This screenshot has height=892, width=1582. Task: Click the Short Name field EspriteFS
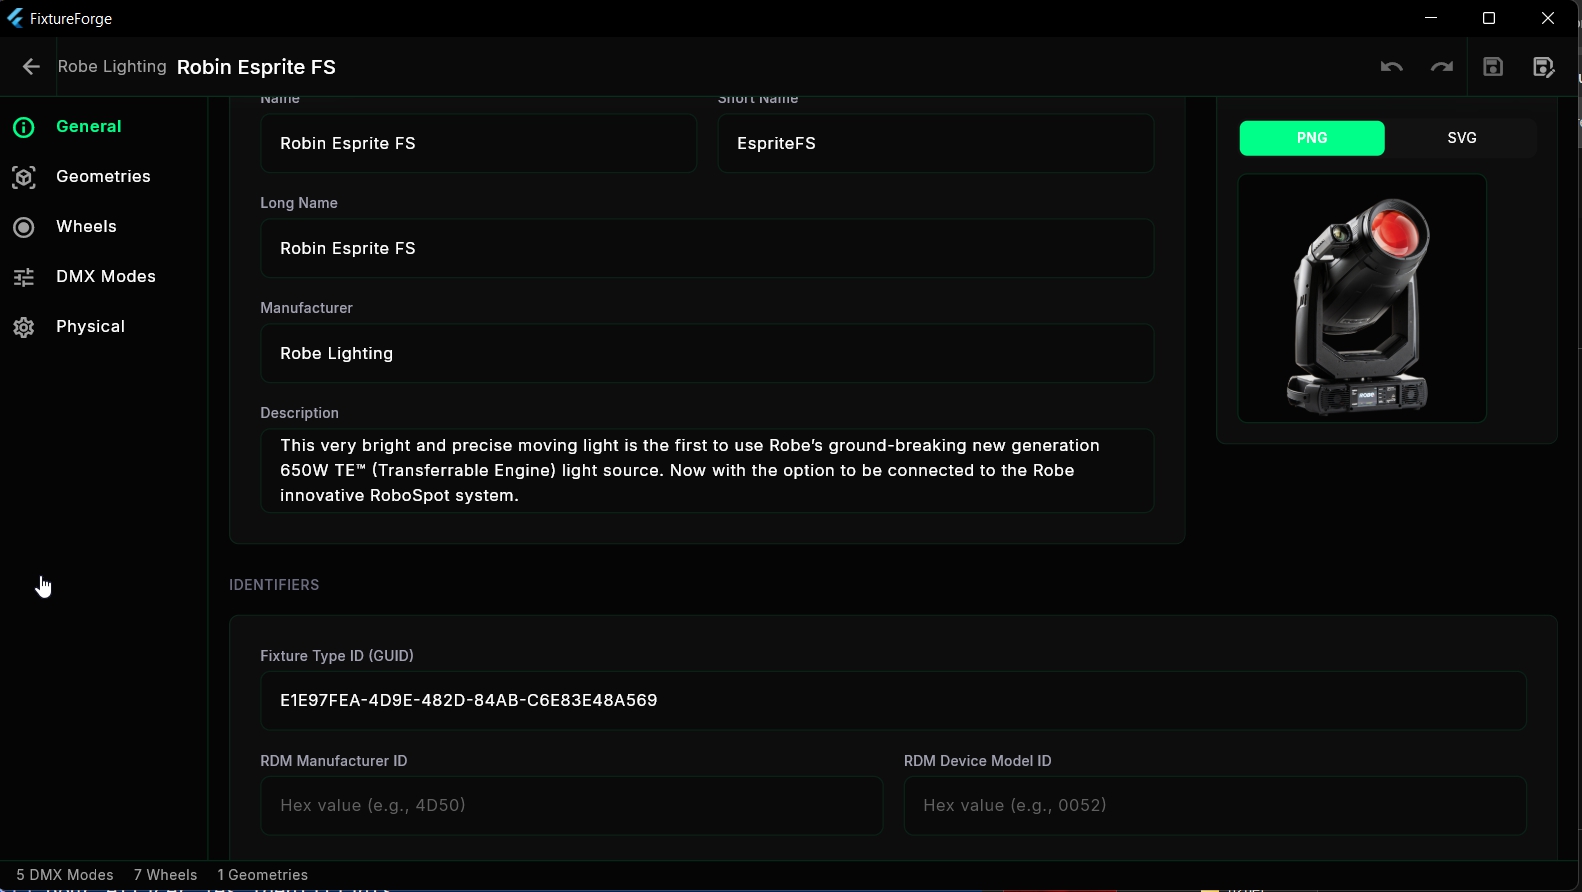click(936, 143)
